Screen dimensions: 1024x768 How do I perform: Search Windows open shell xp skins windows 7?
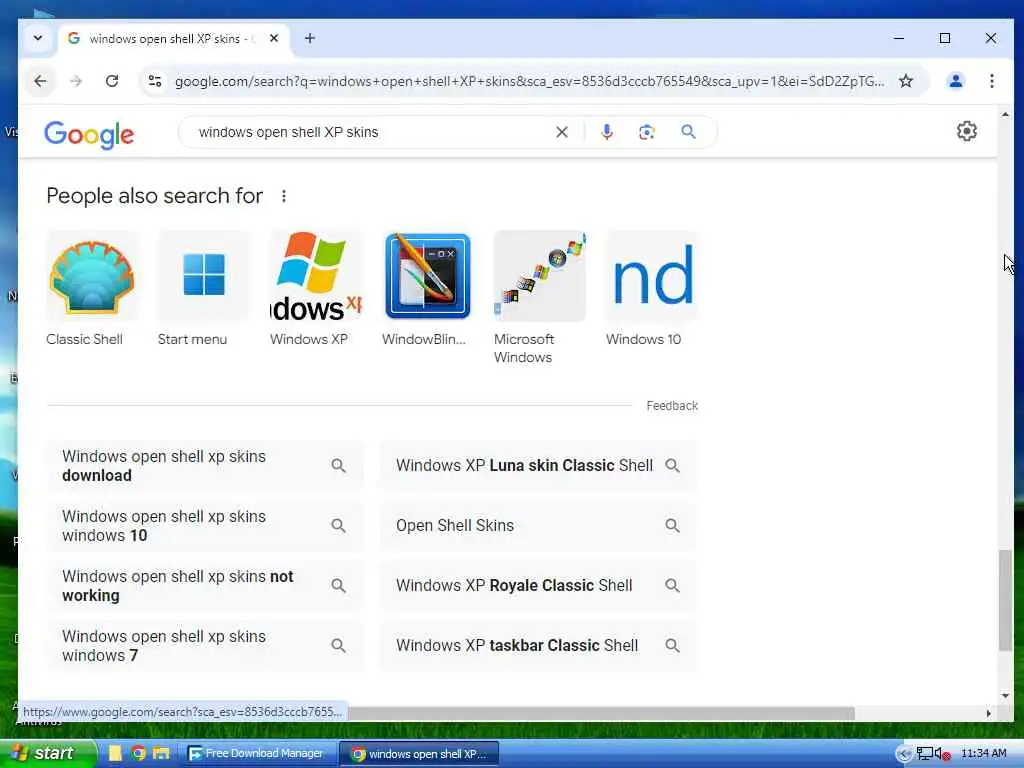(x=204, y=646)
